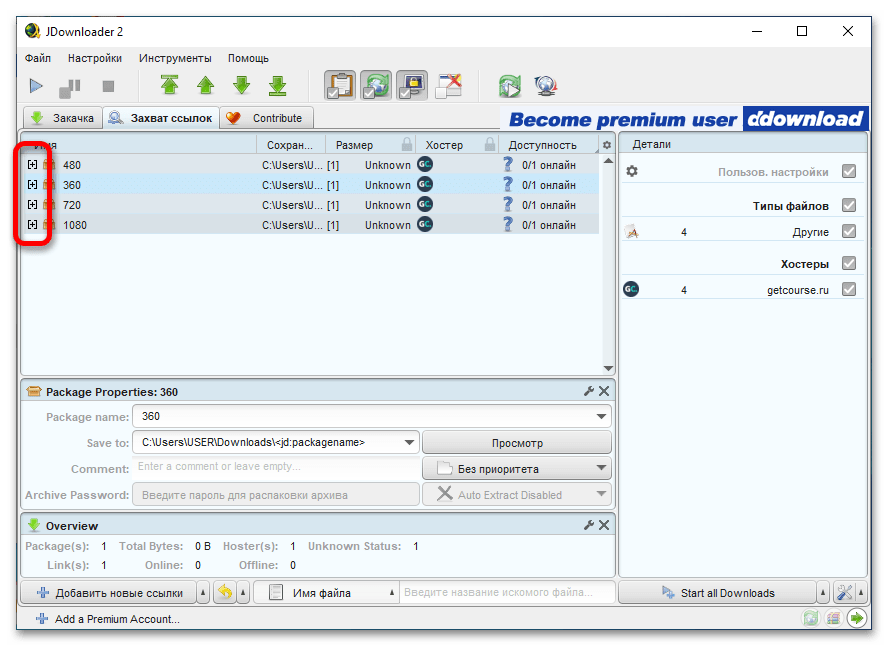
Task: Click the update globe icon in toolbar
Action: pyautogui.click(x=545, y=86)
